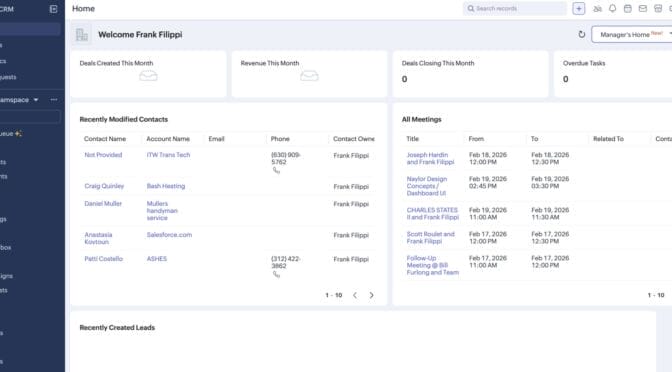Open meeting CHARLES STATES II and Frank Filippi
This screenshot has width=672, height=372.
432,213
